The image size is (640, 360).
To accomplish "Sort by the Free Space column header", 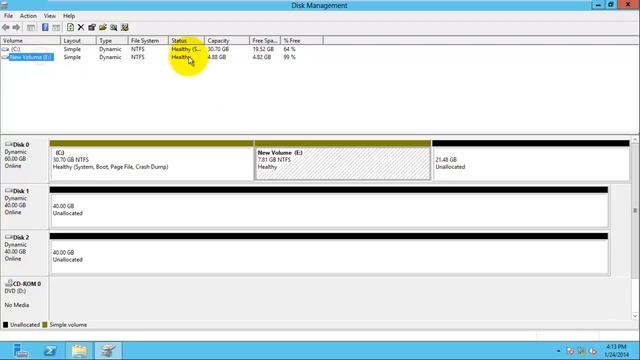I will pos(265,40).
